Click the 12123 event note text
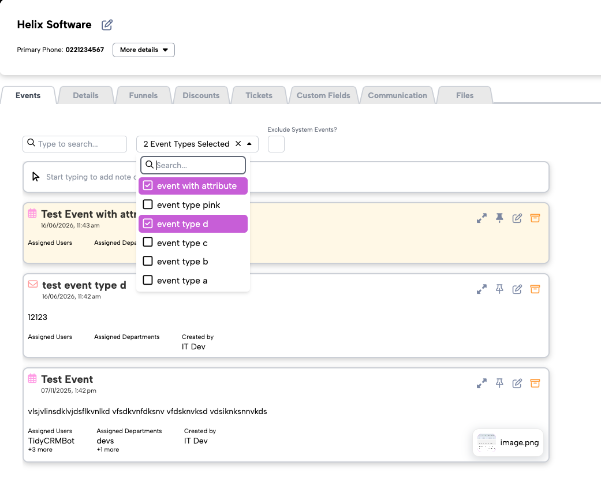Screen dimensions: 601x477 [38, 317]
